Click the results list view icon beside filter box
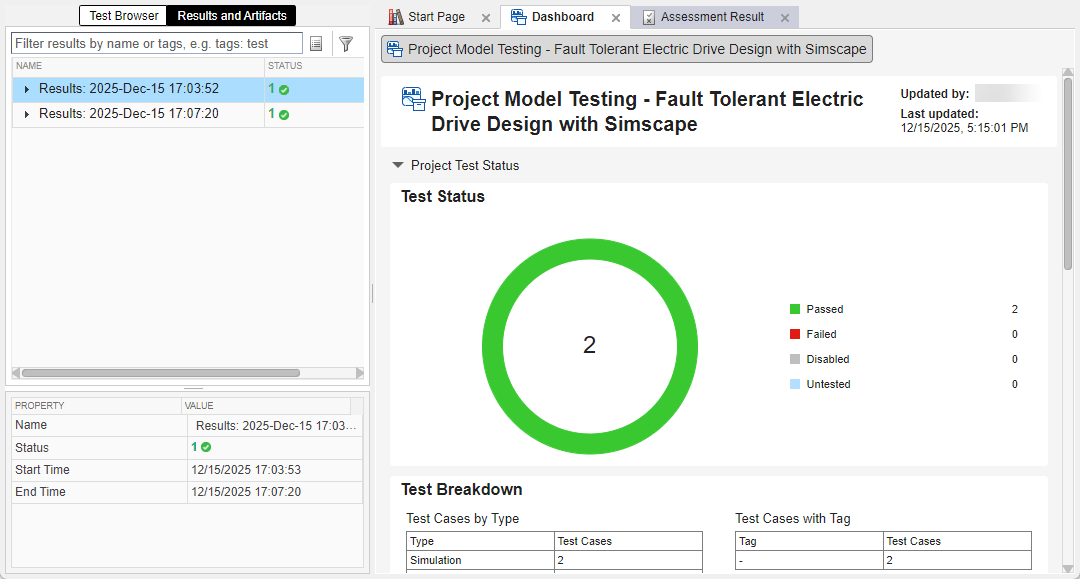The height and width of the screenshot is (579, 1080). [317, 43]
